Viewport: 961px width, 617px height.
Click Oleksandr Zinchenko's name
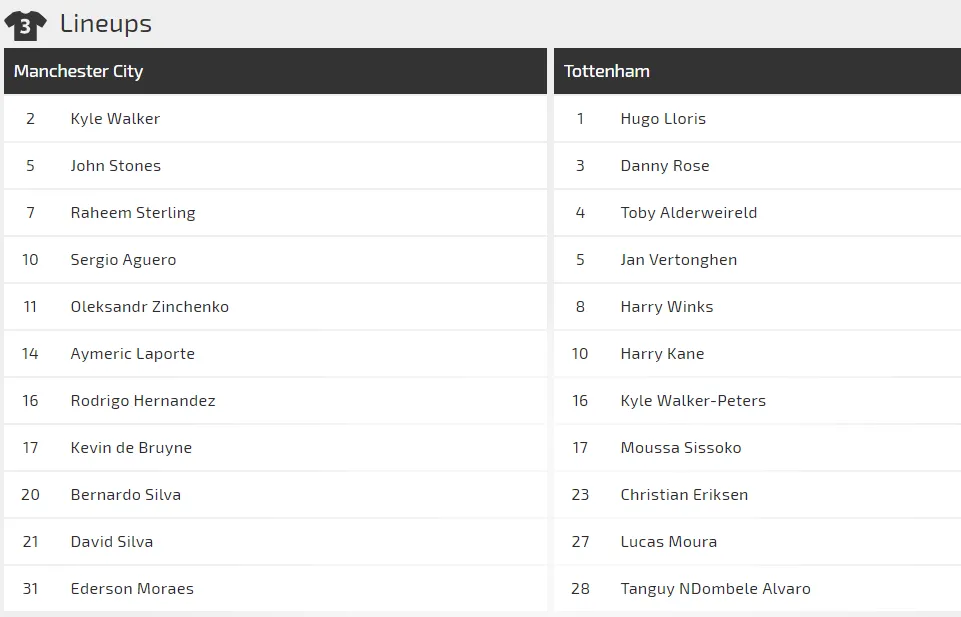tap(149, 307)
